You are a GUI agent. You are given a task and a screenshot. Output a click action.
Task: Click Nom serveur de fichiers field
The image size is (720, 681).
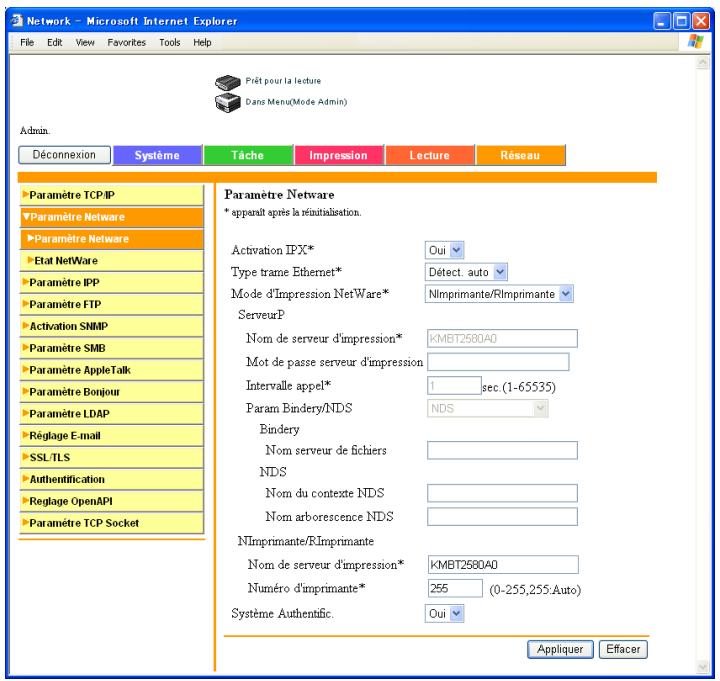pos(502,450)
